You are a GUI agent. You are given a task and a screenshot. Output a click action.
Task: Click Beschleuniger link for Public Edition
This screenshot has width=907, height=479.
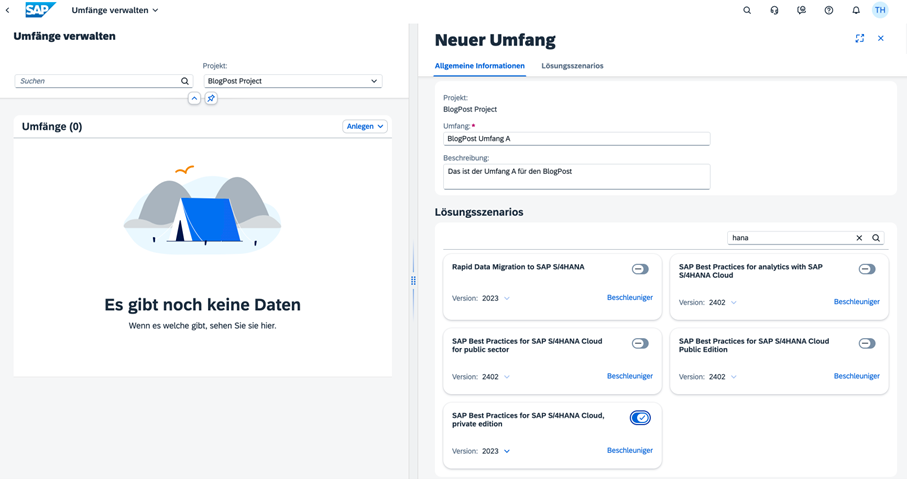856,376
